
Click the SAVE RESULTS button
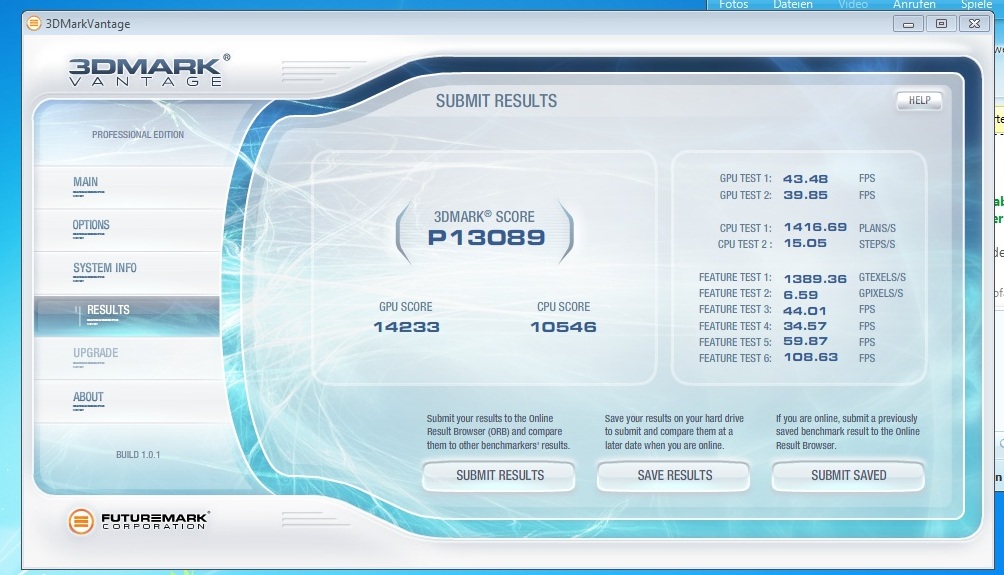(674, 476)
